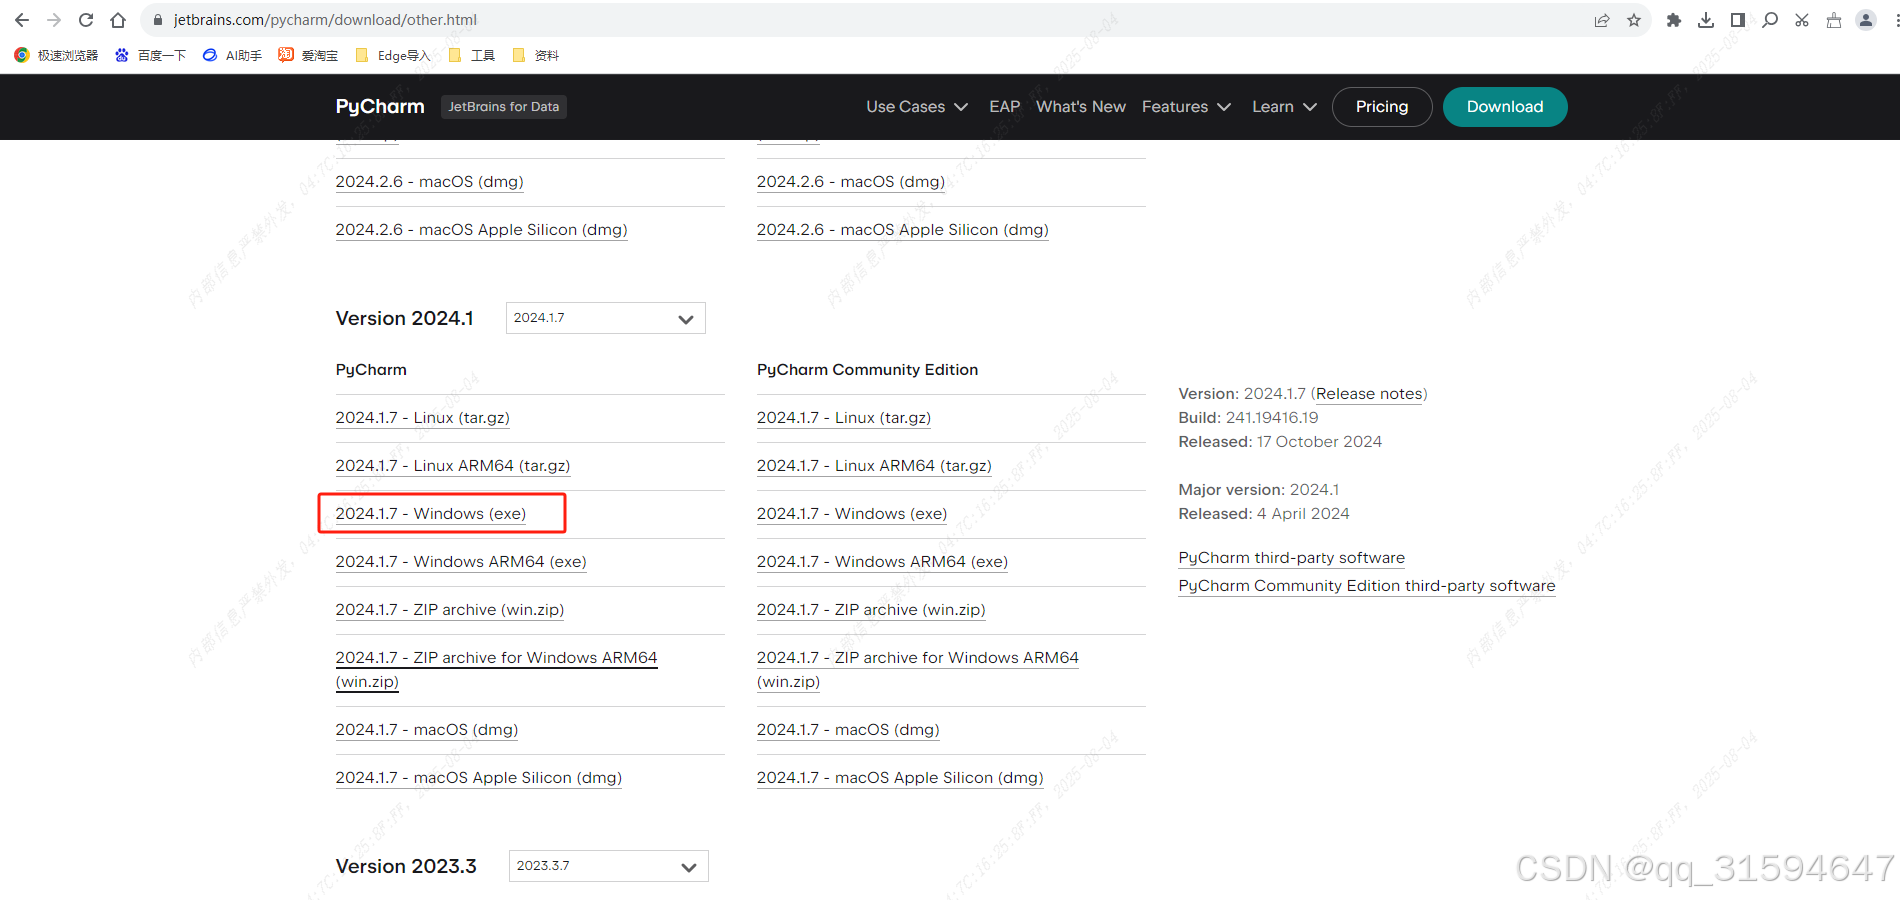Share this page via address bar icon
1900x900 pixels.
click(x=1602, y=20)
